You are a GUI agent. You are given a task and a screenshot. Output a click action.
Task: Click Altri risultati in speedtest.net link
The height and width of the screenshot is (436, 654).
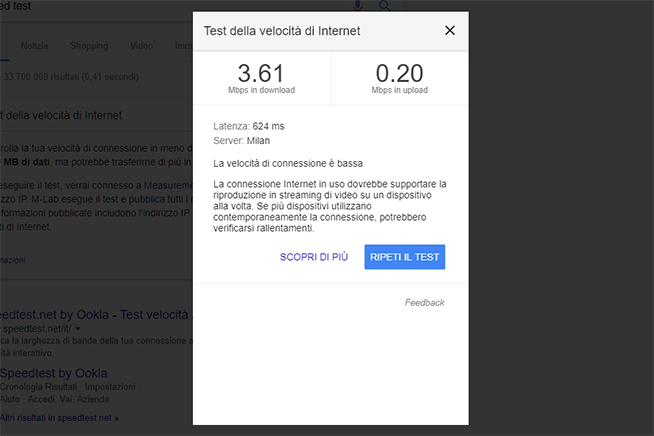59,418
